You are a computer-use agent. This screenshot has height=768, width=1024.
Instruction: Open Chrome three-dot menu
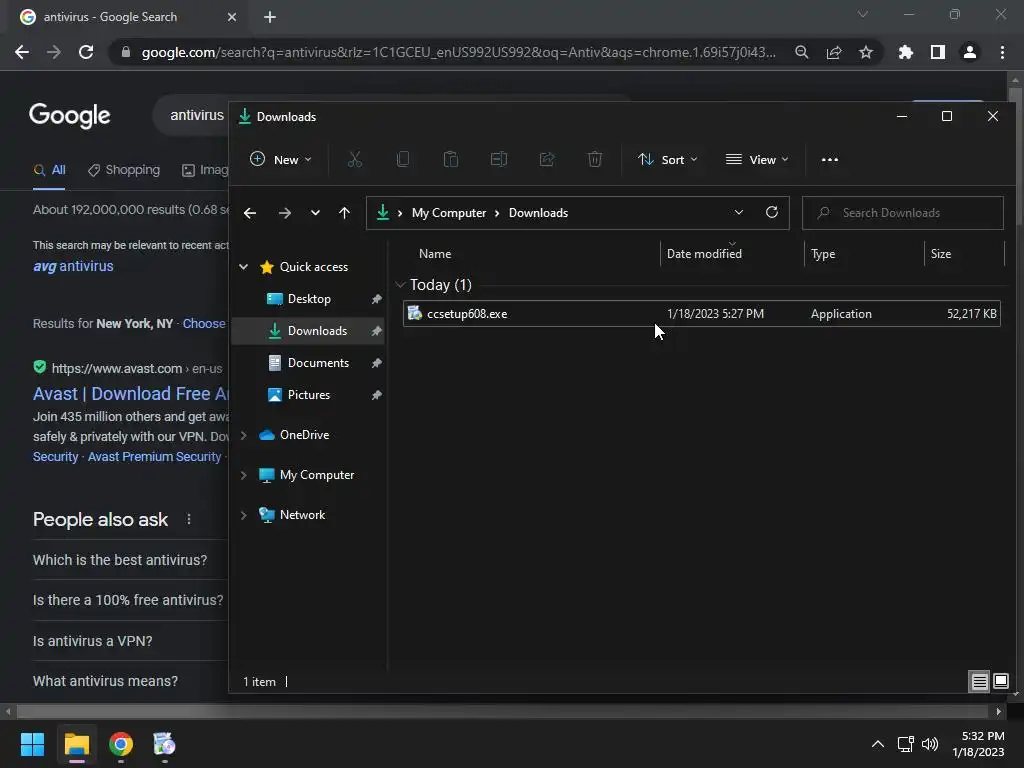pos(1002,52)
